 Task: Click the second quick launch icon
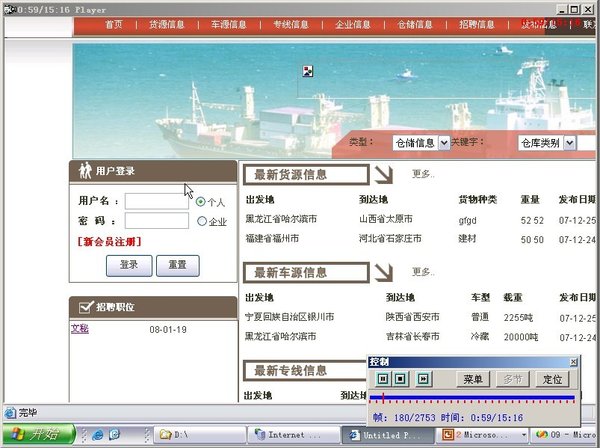point(114,435)
